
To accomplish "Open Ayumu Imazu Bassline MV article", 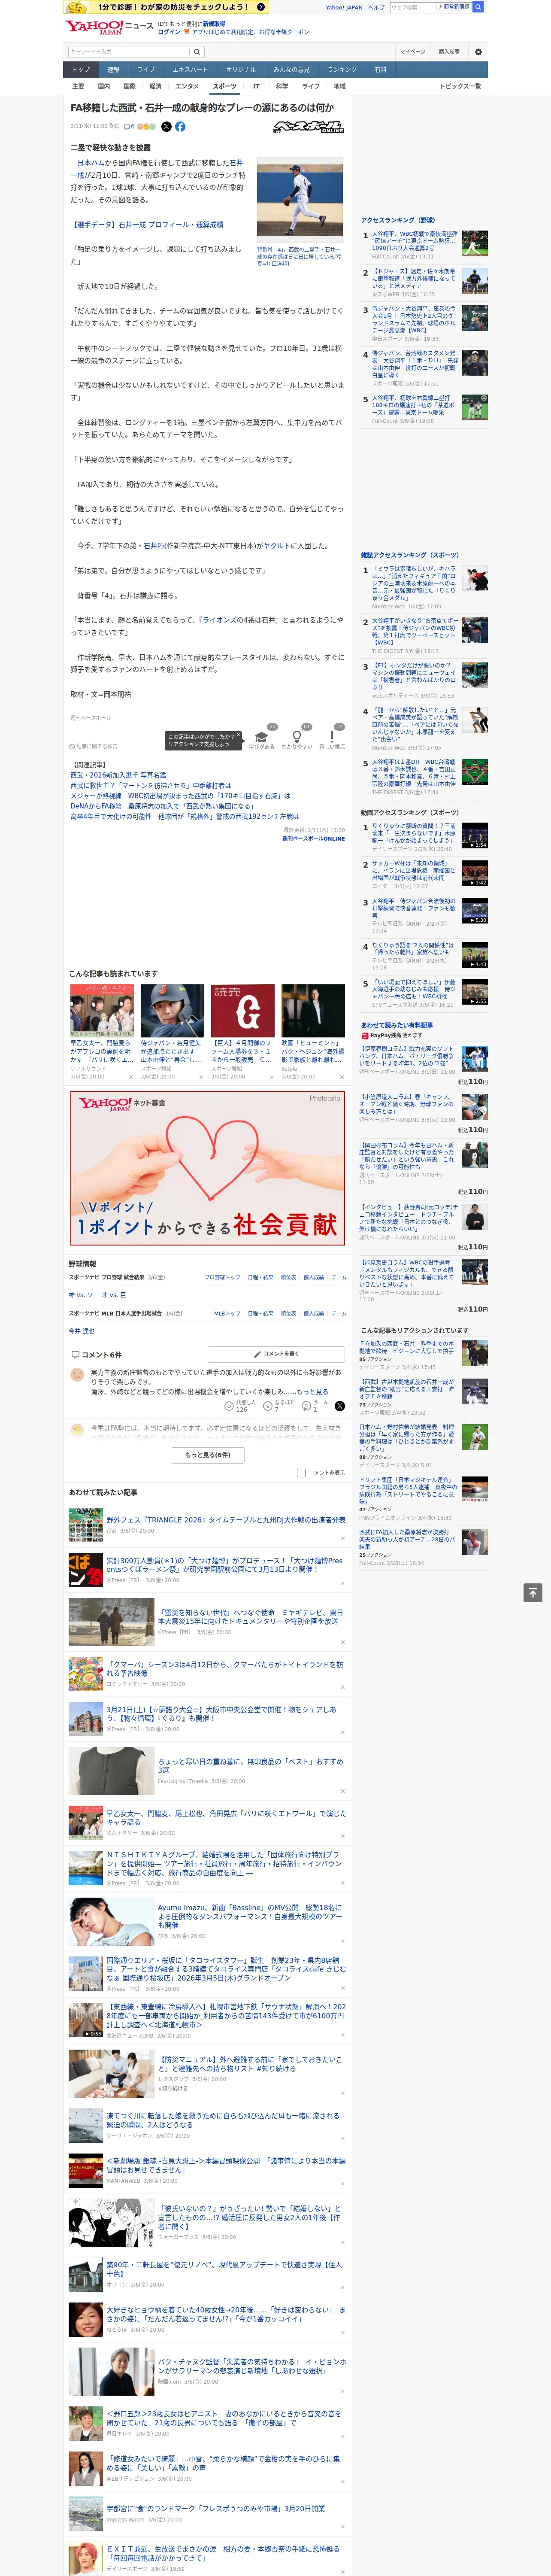I will pyautogui.click(x=250, y=1916).
